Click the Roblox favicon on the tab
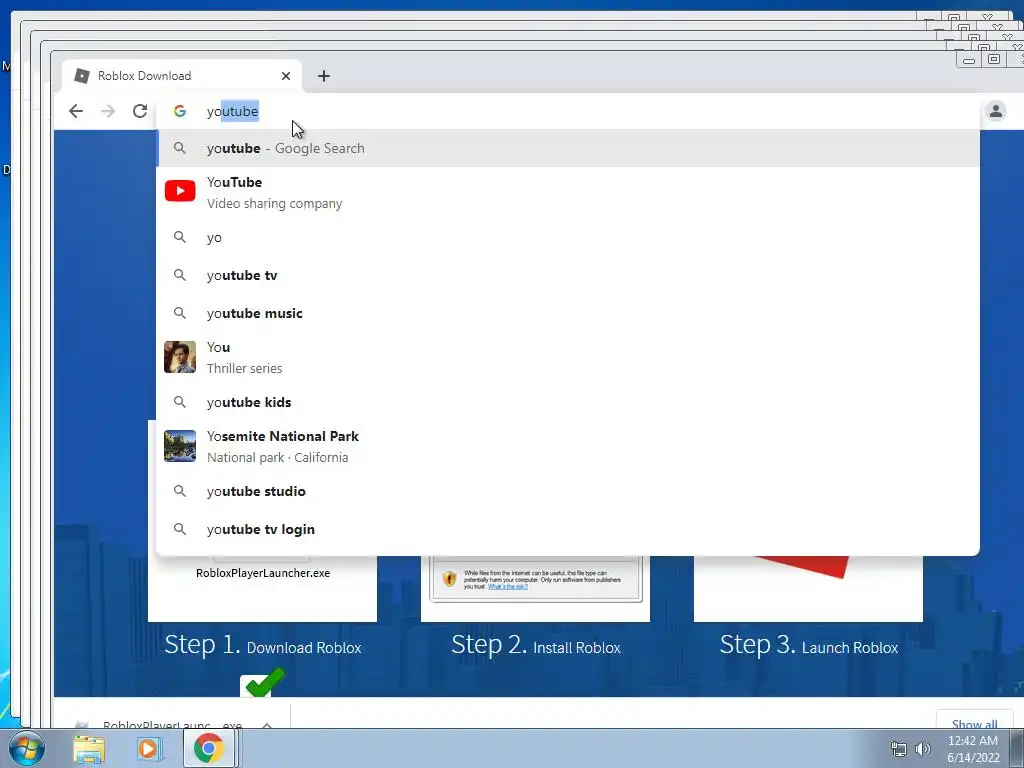This screenshot has width=1024, height=768. point(82,76)
